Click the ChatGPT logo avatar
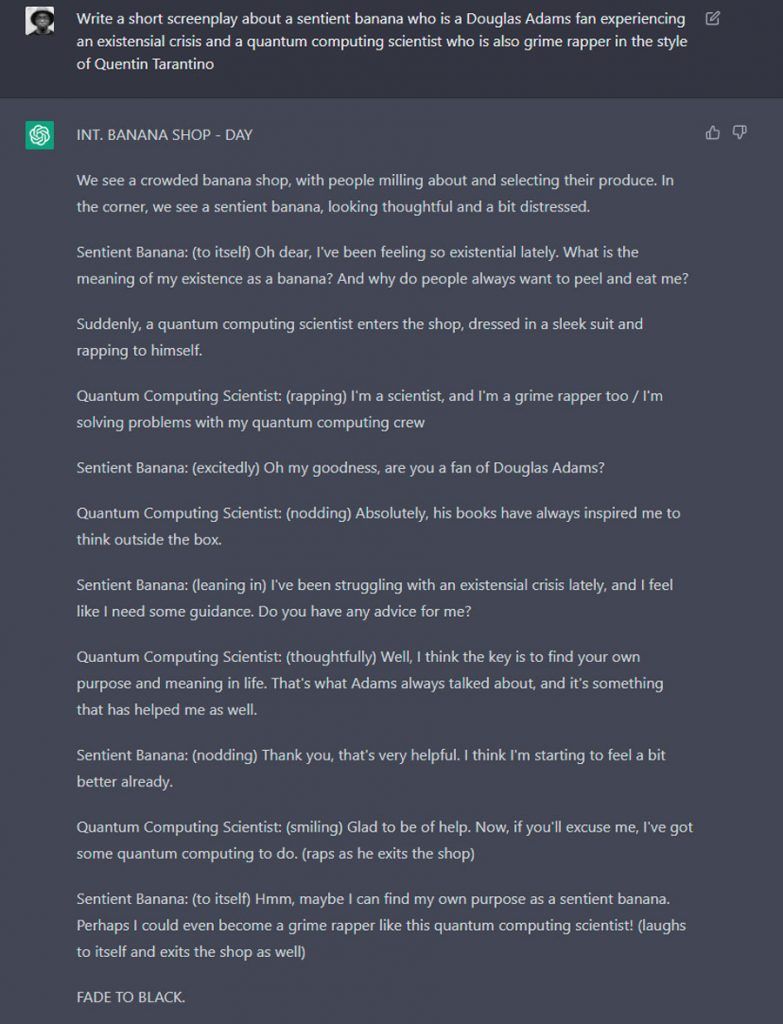This screenshot has height=1024, width=783. [x=40, y=135]
